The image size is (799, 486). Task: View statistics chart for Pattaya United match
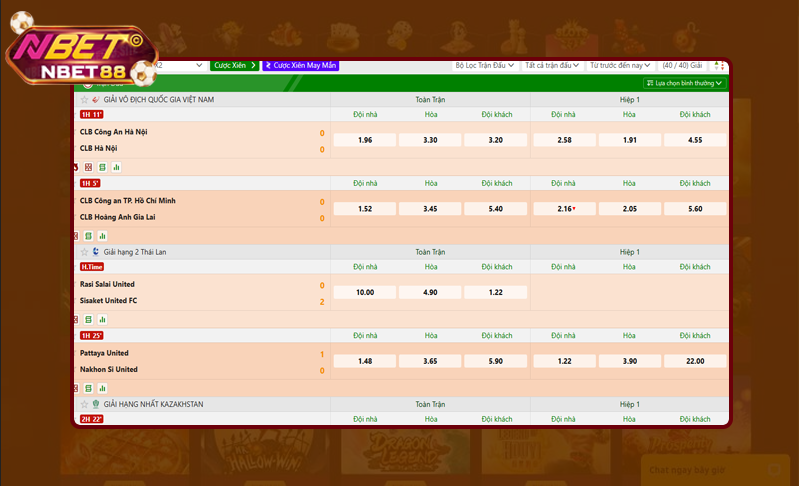pyautogui.click(x=102, y=388)
